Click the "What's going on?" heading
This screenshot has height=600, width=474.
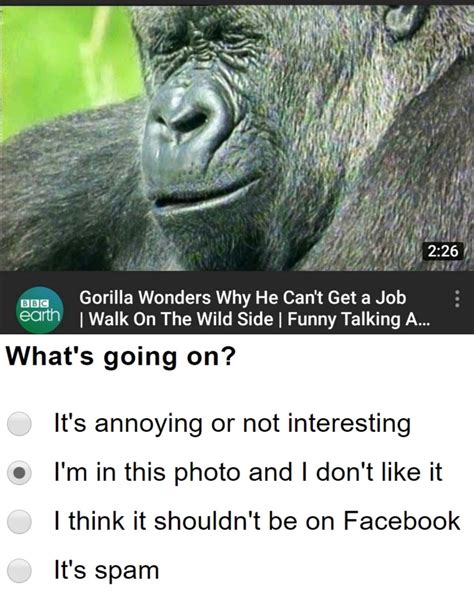tap(121, 357)
